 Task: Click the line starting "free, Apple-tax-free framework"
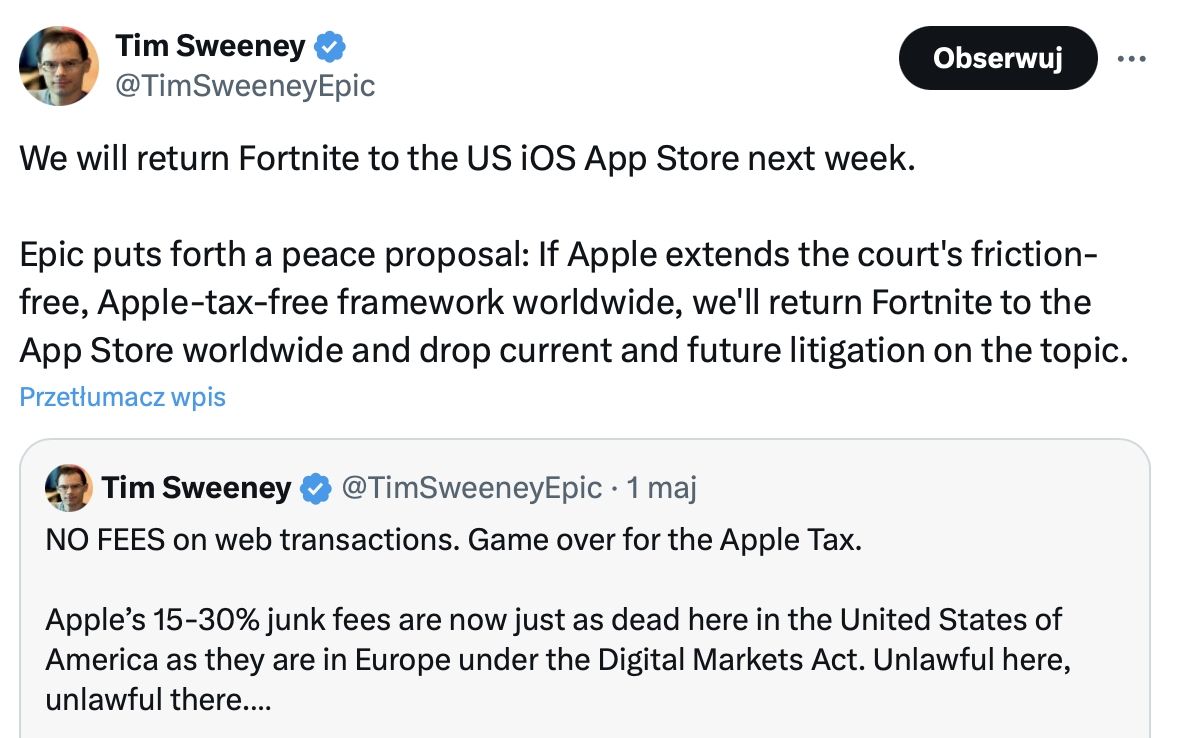tap(555, 302)
